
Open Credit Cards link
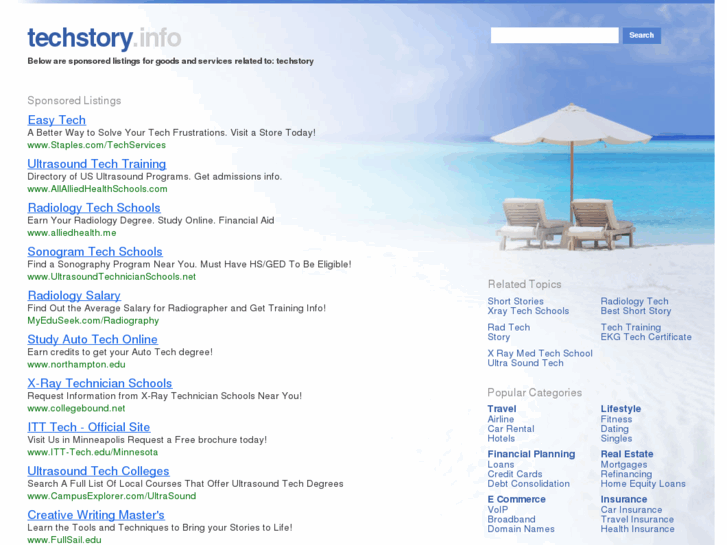pos(515,474)
